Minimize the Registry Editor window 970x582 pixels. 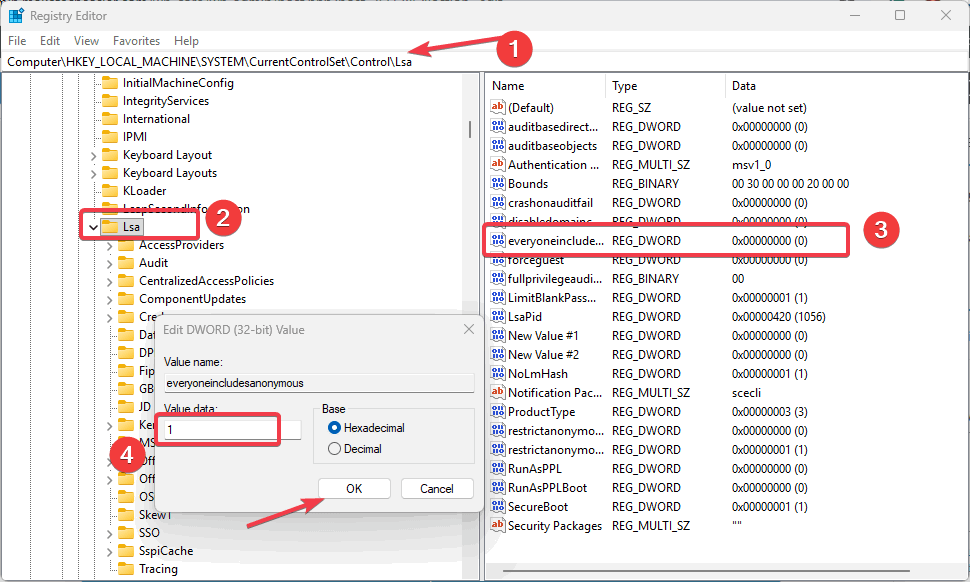coord(855,15)
